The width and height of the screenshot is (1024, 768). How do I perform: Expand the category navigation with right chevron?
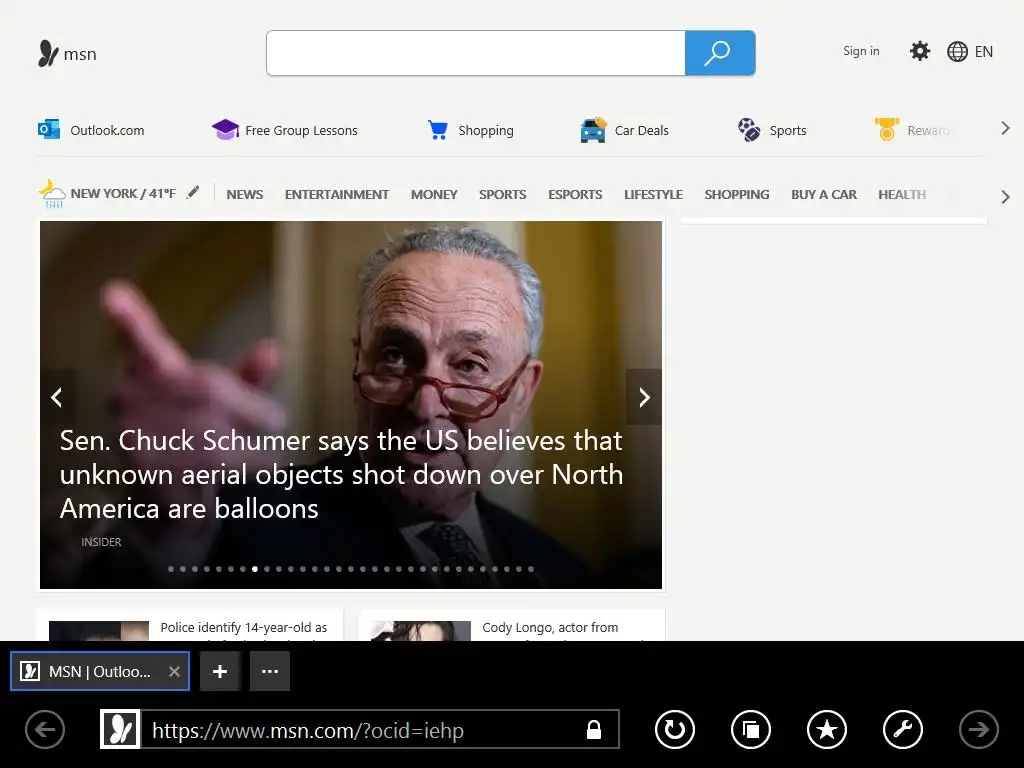(x=1006, y=197)
